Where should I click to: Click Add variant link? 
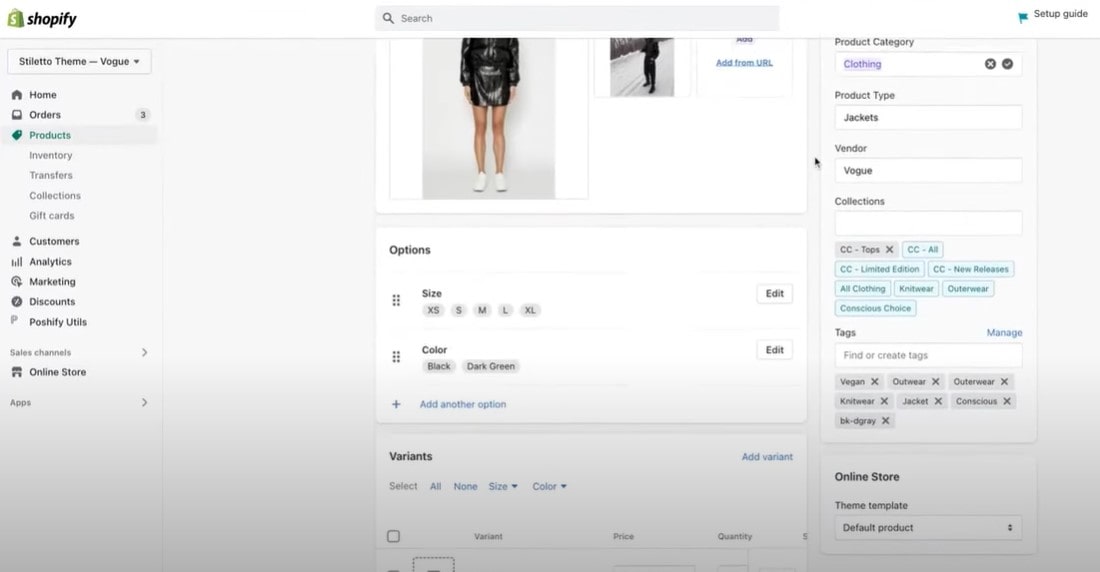767,457
